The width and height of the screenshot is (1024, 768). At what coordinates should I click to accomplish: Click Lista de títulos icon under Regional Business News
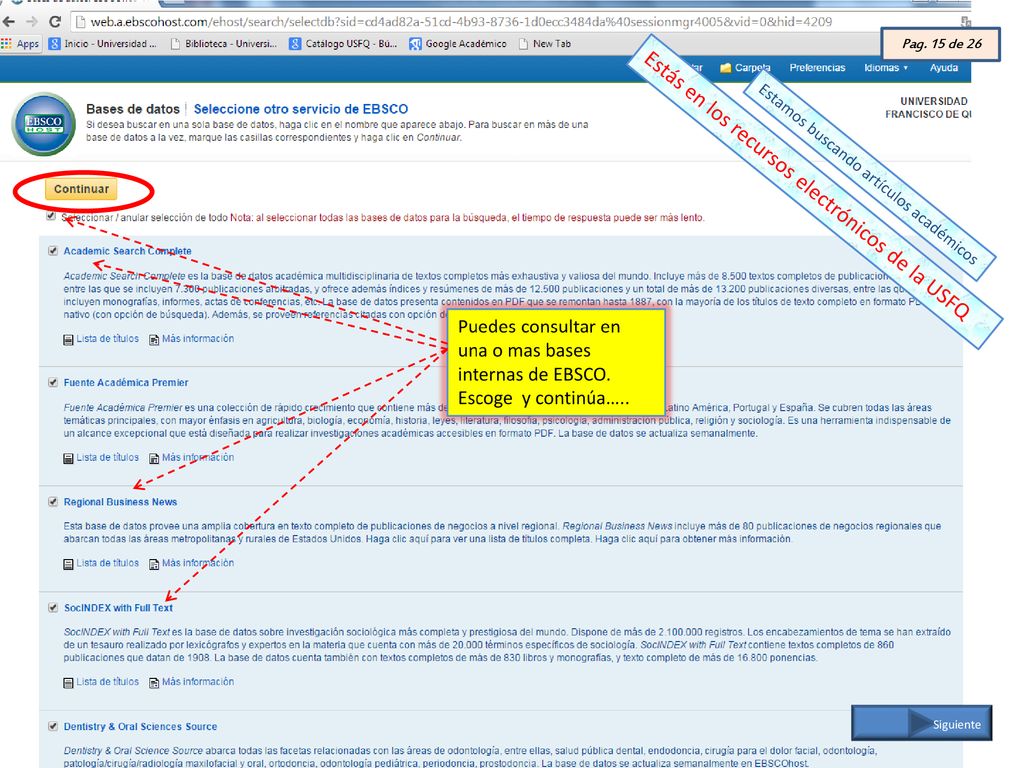coord(68,564)
